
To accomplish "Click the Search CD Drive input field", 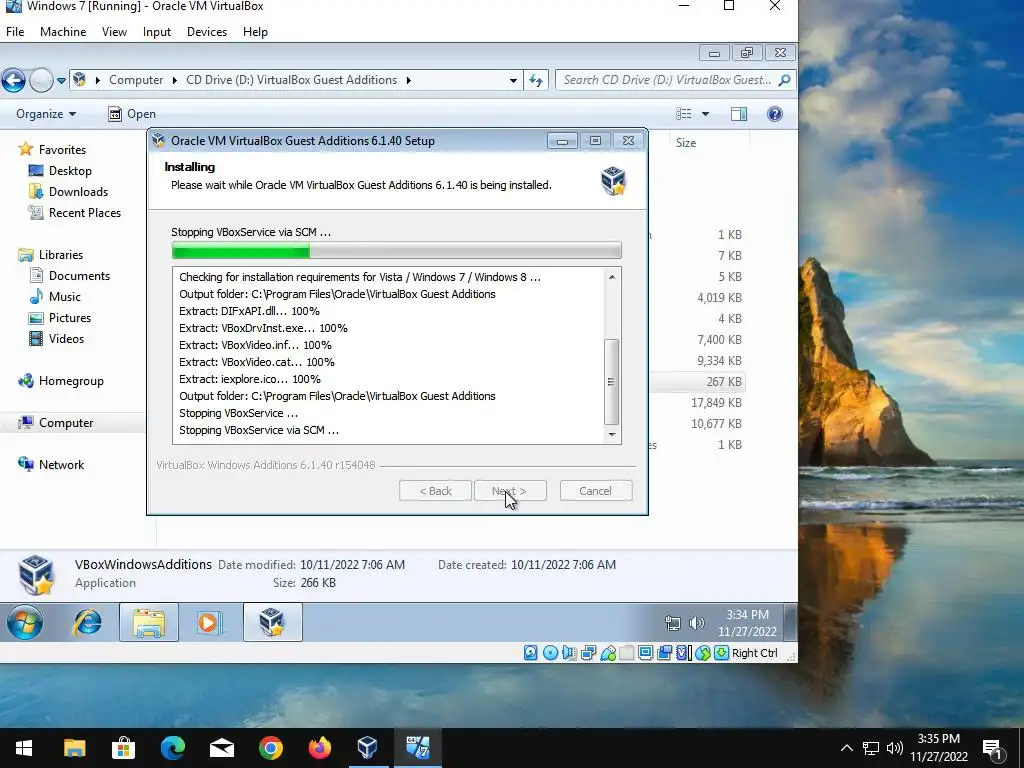I will pyautogui.click(x=675, y=80).
